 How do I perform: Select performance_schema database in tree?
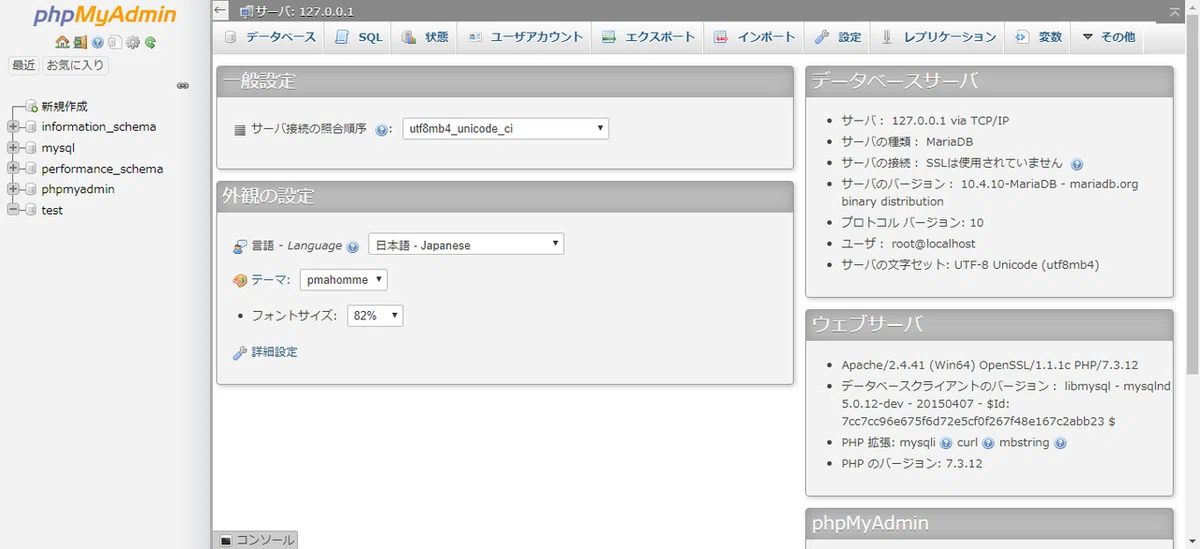click(102, 169)
